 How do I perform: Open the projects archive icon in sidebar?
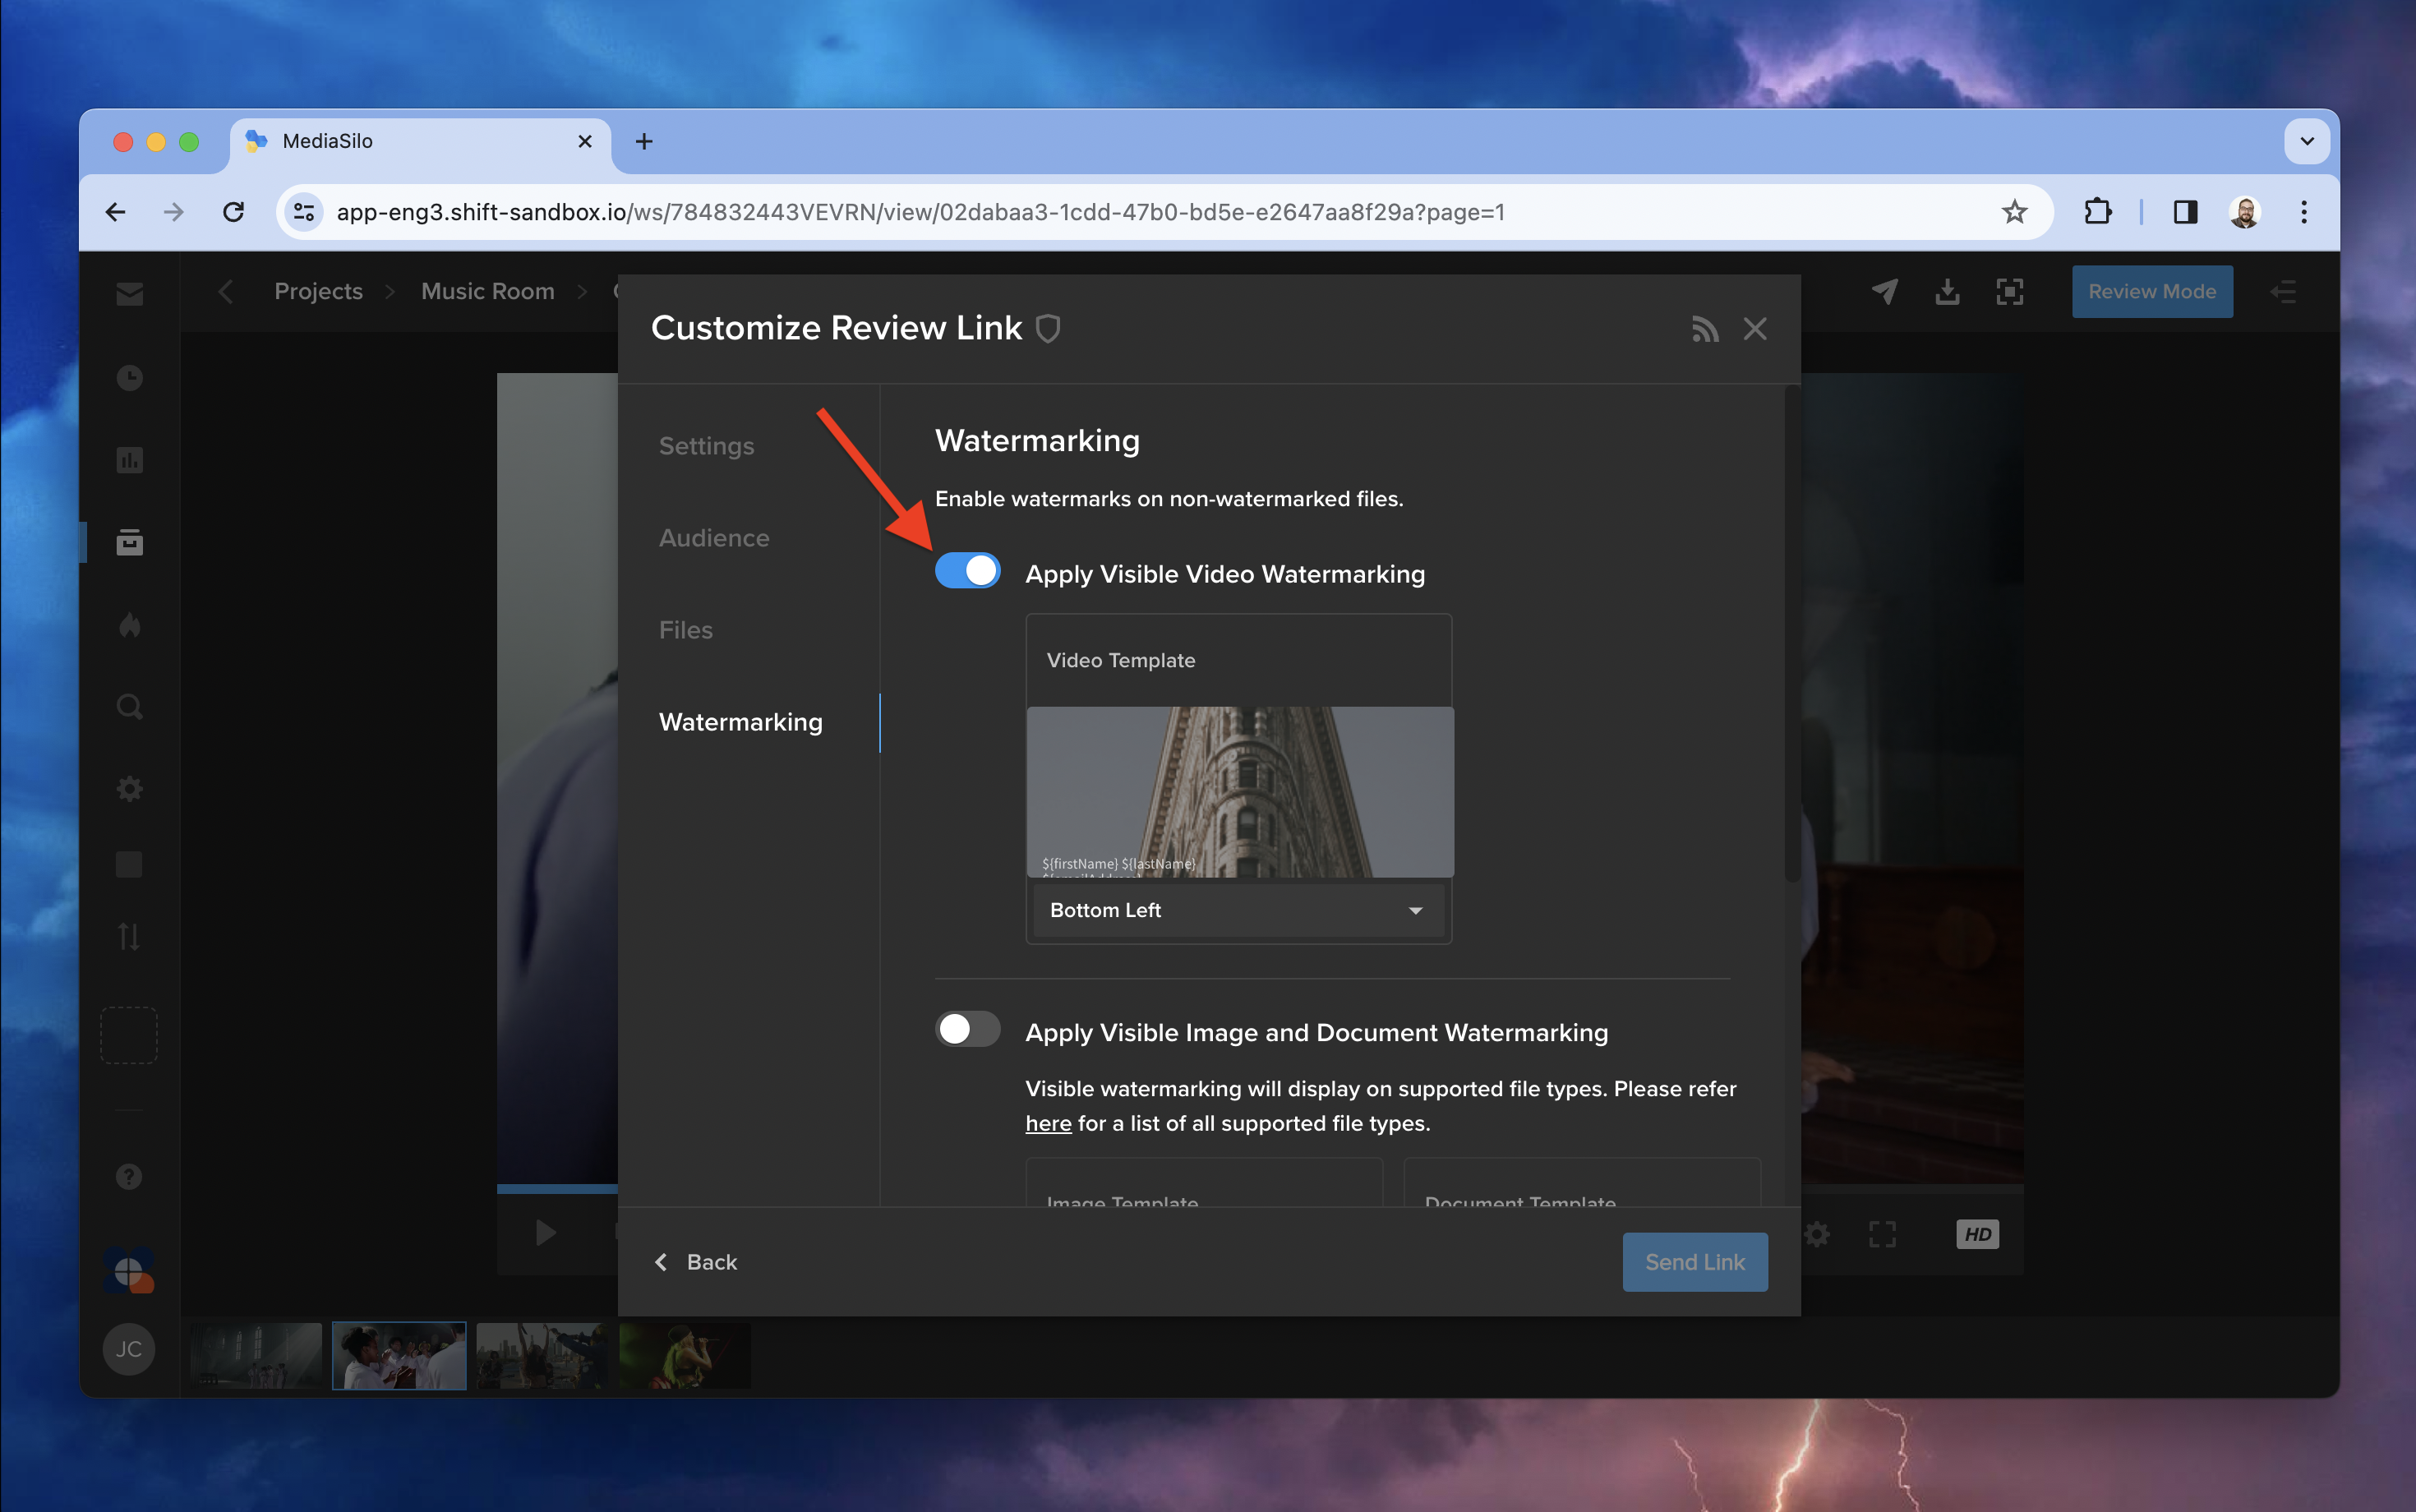129,542
